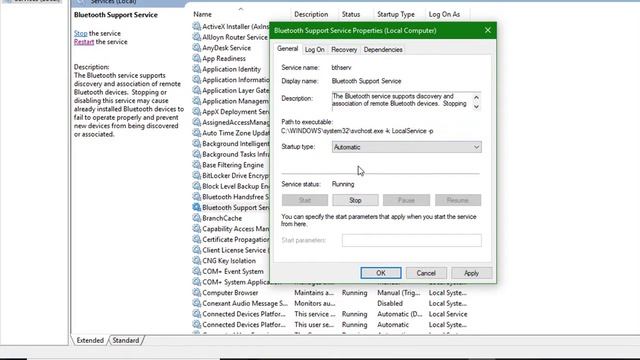This screenshot has height=360, width=640.
Task: Click the Local Service log-on cell
Action: [x=448, y=314]
